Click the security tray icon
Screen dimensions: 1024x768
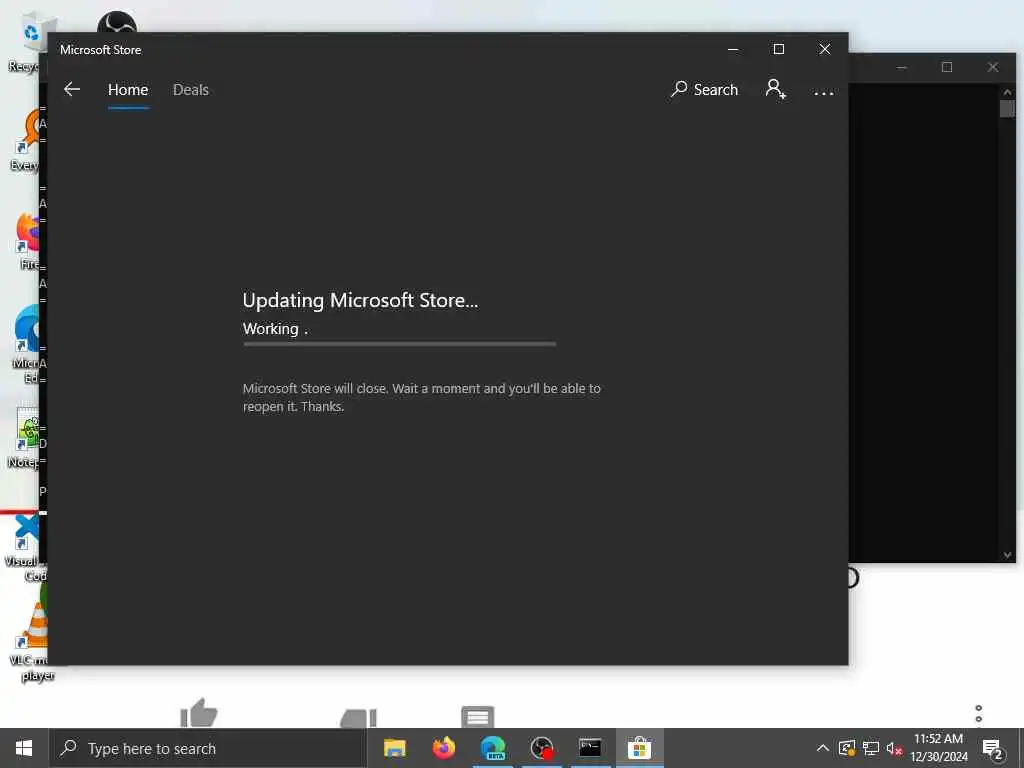[x=847, y=748]
